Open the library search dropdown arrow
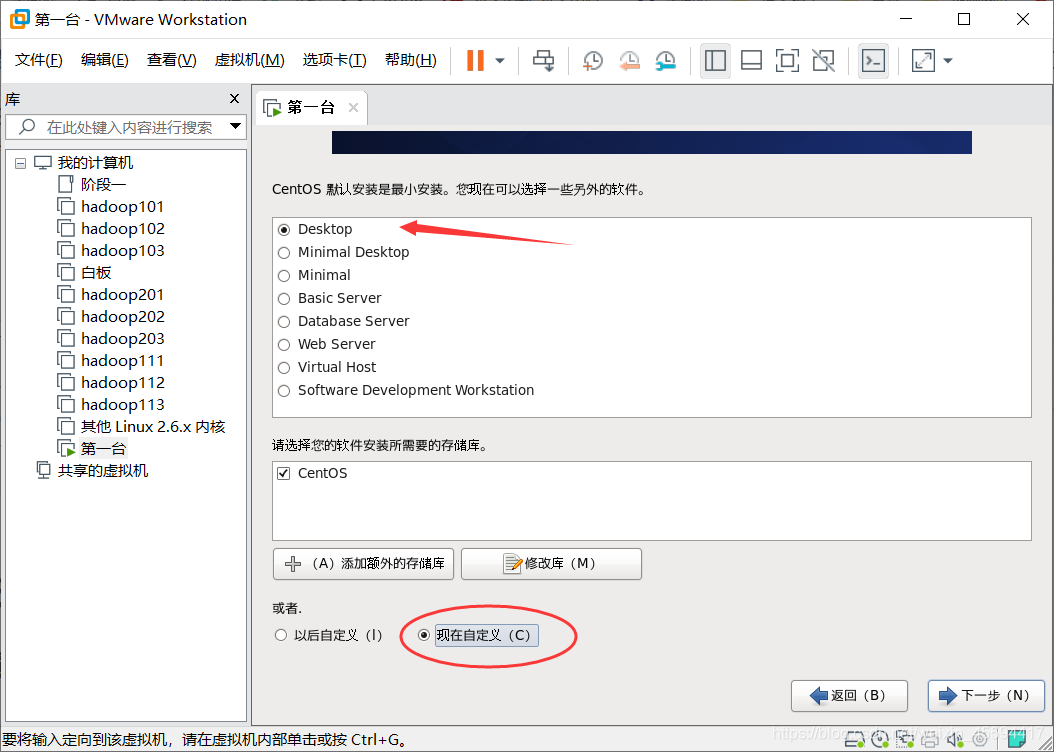 235,126
